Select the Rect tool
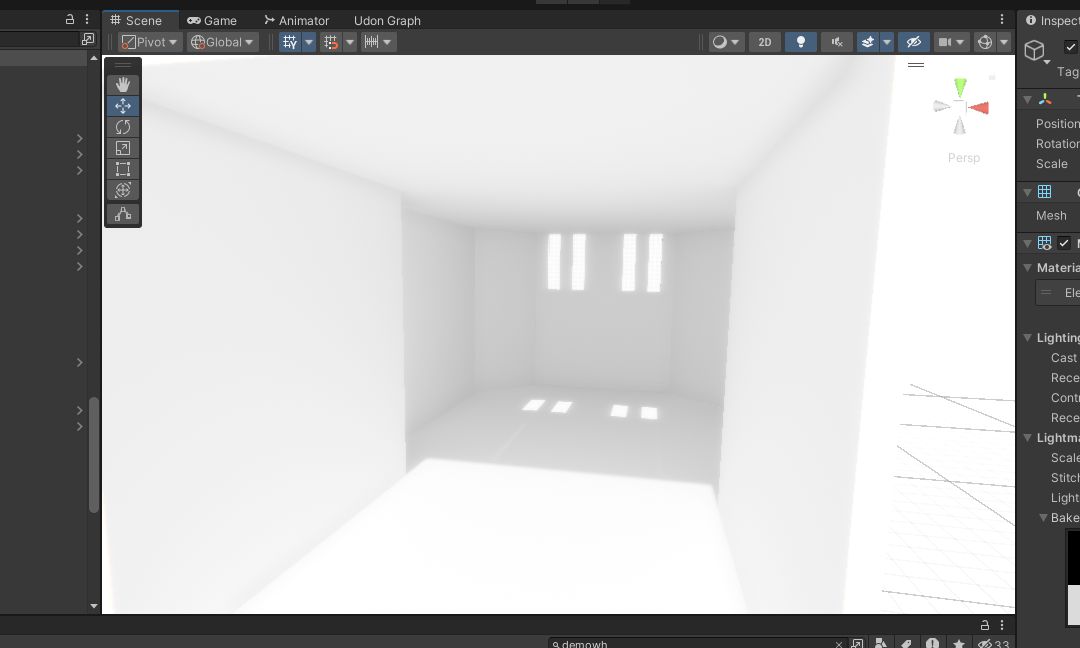This screenshot has width=1080, height=648. (x=123, y=169)
